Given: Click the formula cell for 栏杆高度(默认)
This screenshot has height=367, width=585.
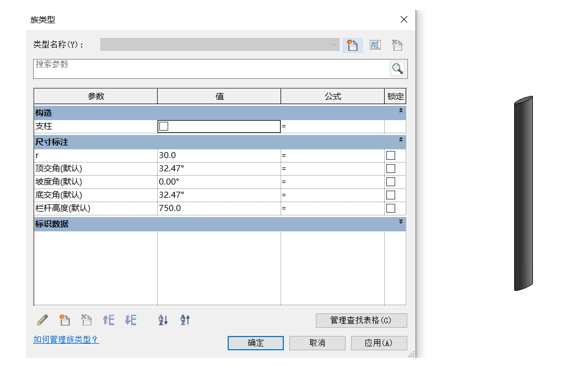Looking at the screenshot, I should (332, 208).
